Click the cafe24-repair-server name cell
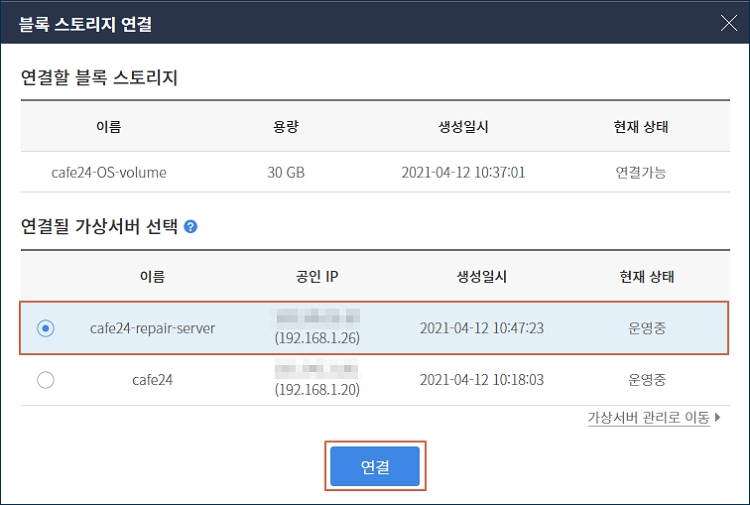Image resolution: width=750 pixels, height=505 pixels. tap(153, 328)
